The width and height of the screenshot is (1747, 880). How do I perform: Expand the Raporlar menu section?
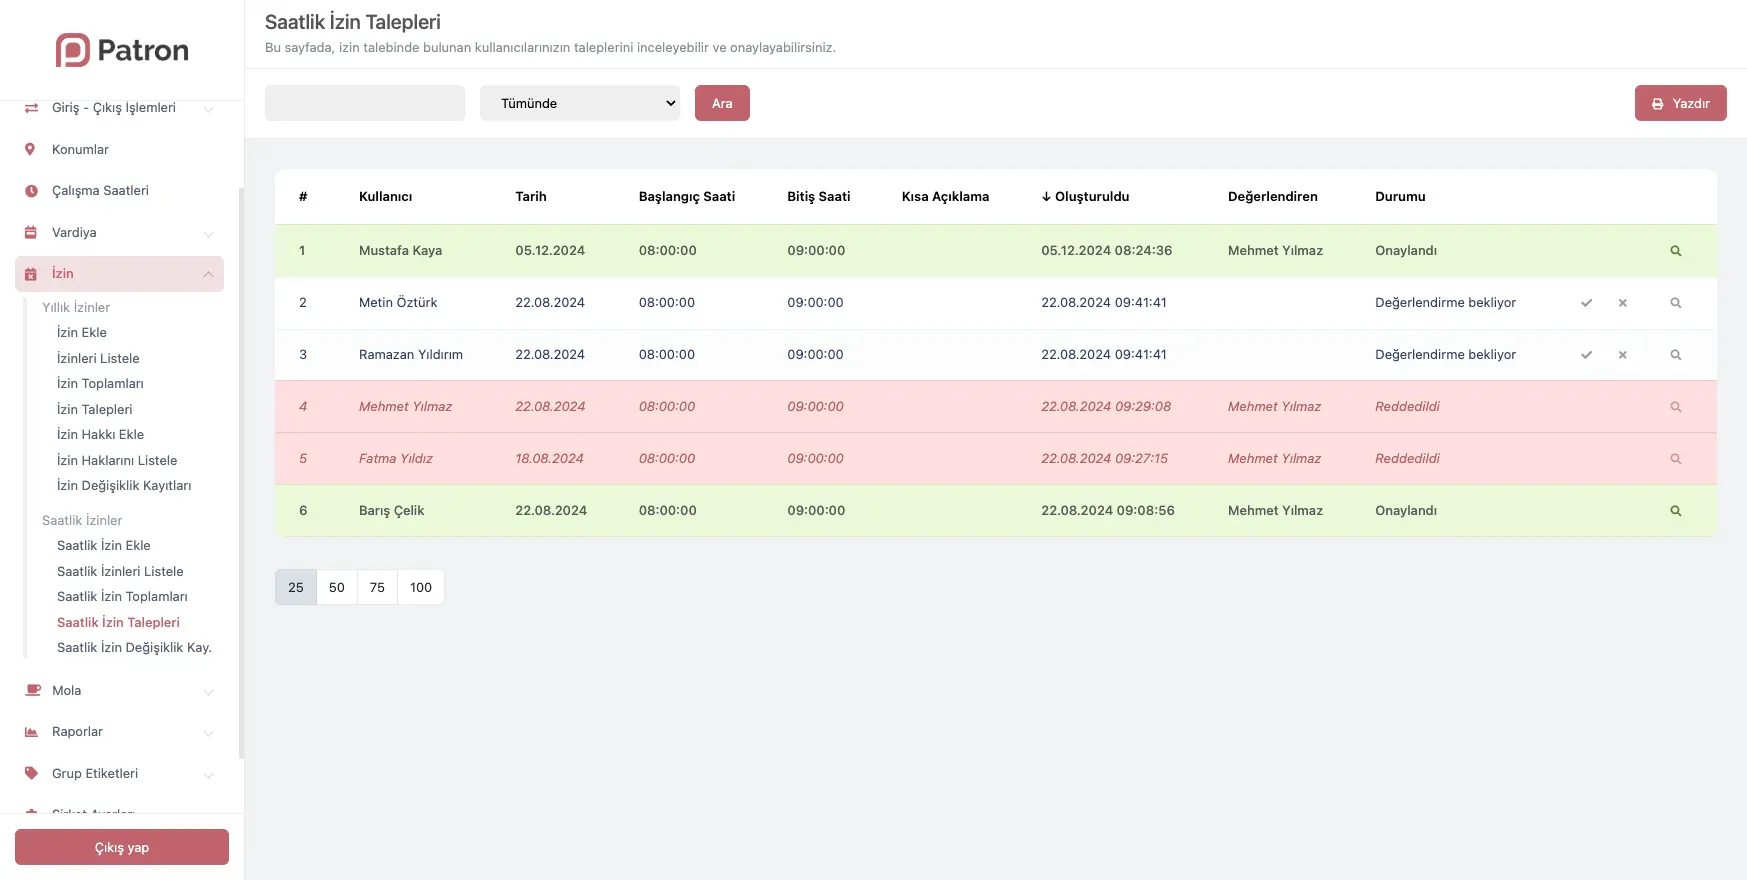click(120, 732)
